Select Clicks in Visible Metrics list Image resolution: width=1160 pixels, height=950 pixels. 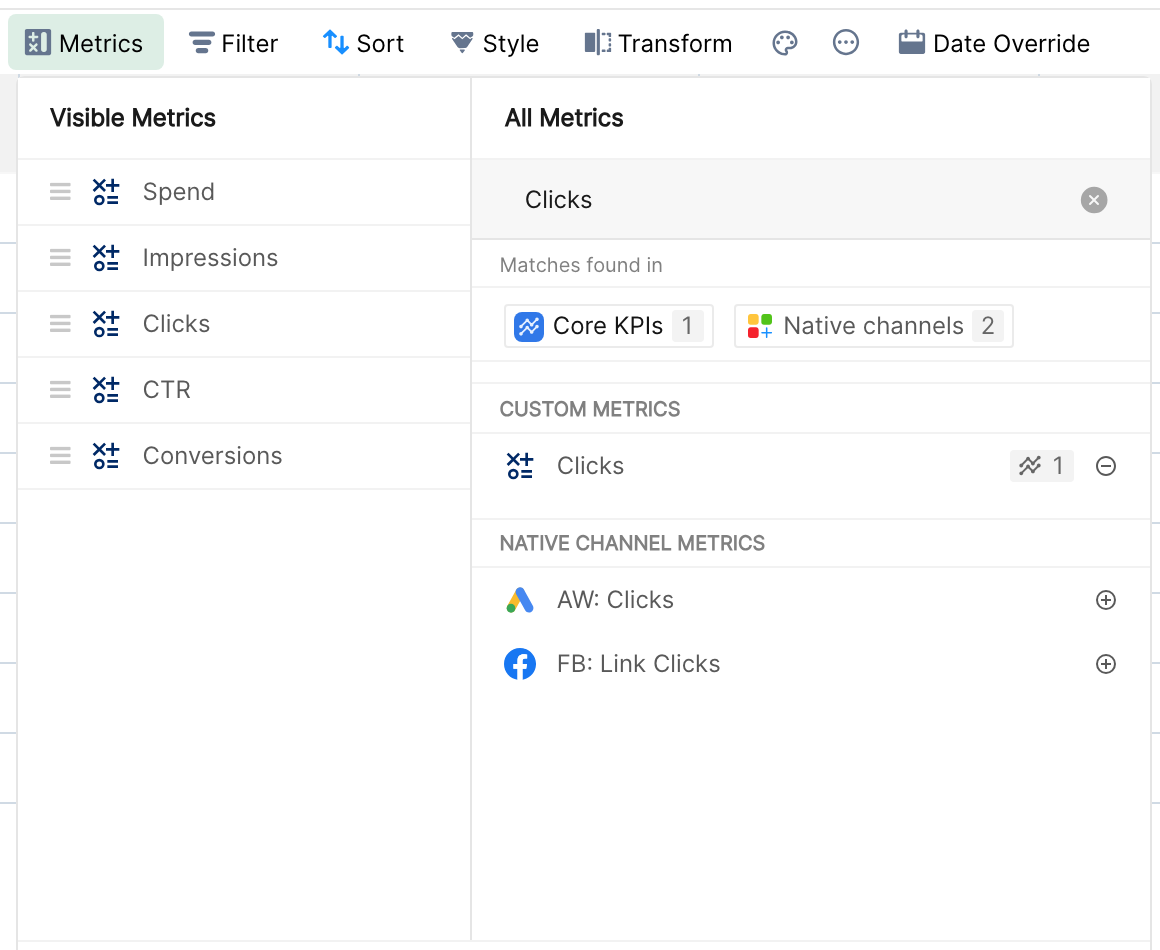[244, 323]
